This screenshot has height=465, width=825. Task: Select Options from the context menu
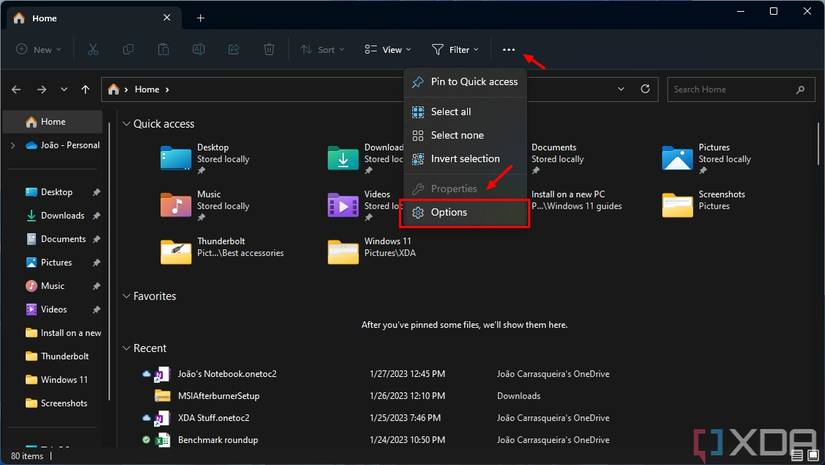[x=465, y=212]
